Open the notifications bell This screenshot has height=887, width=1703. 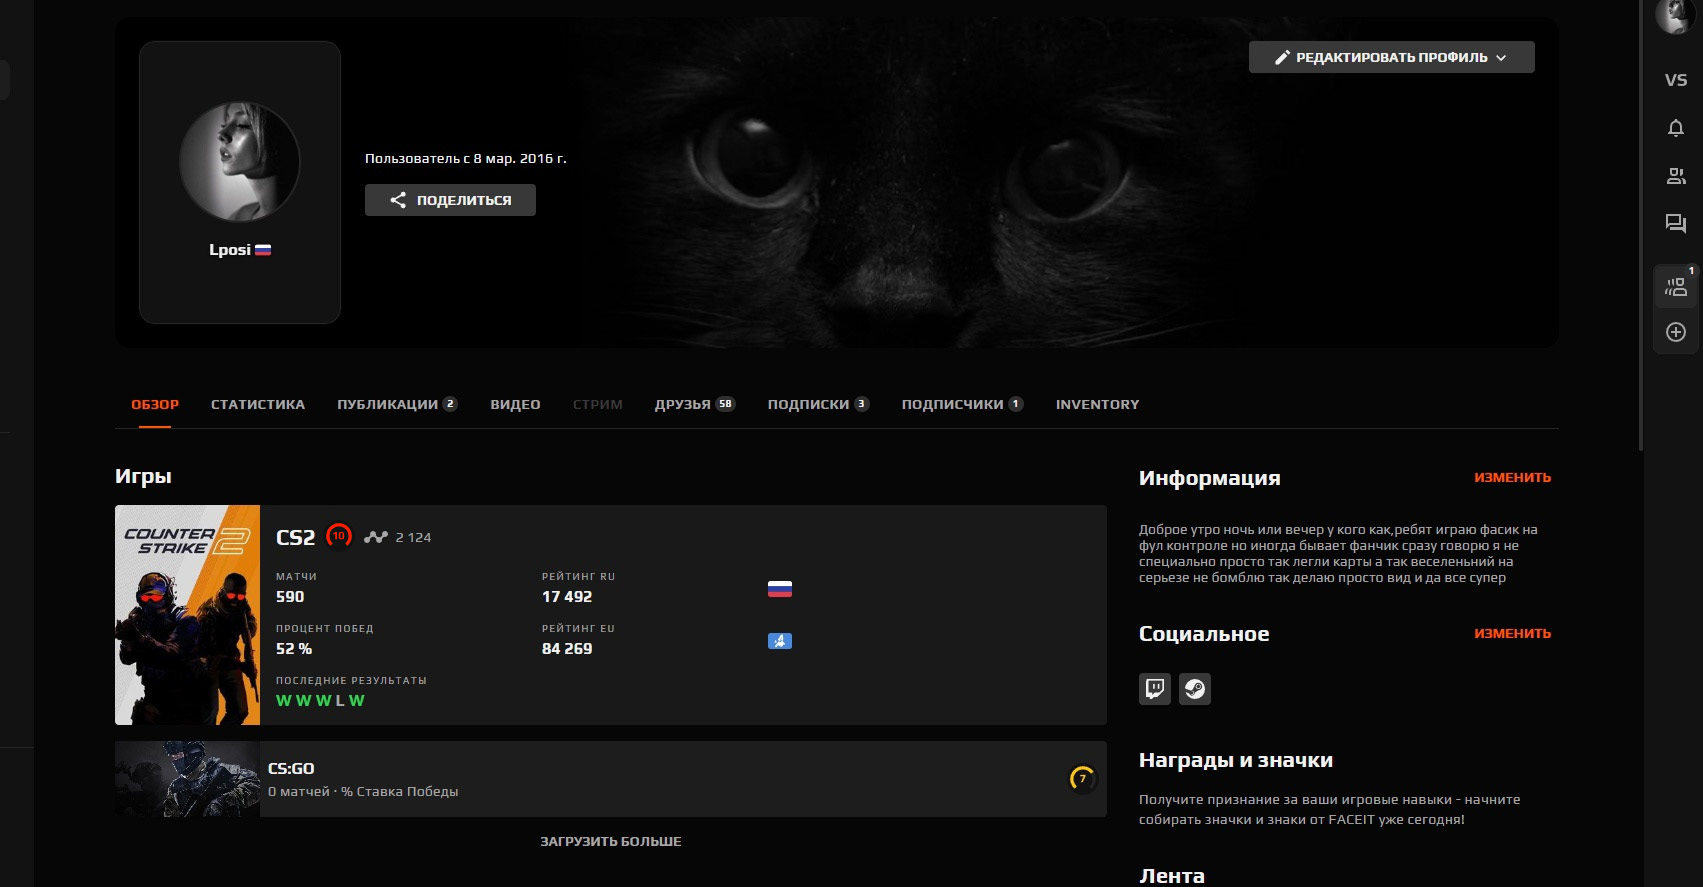coord(1676,128)
